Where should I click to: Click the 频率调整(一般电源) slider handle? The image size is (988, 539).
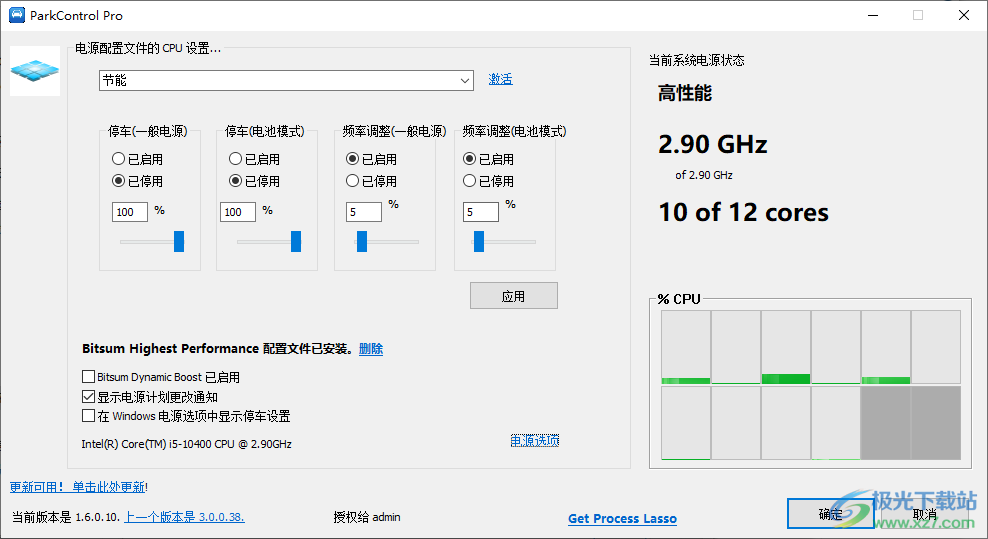pos(362,241)
